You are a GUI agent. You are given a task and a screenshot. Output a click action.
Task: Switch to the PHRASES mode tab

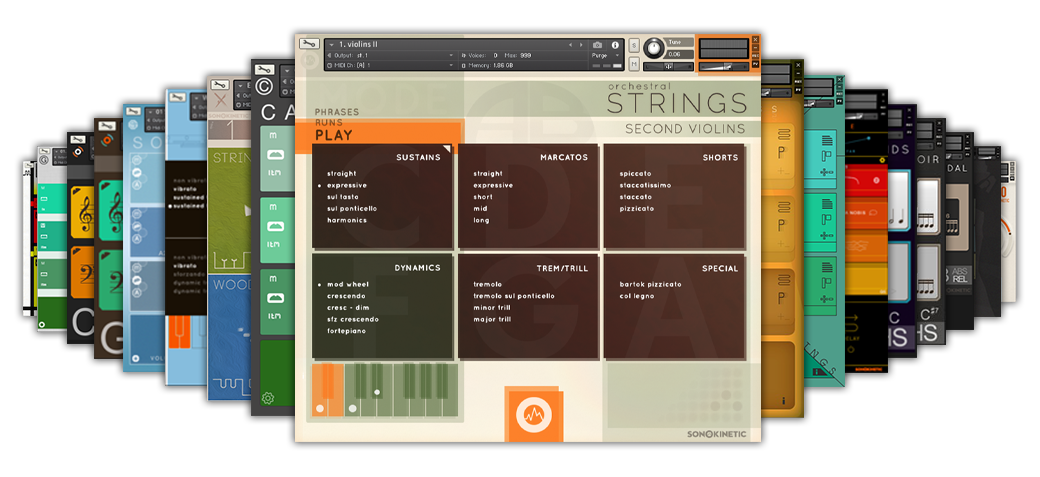[x=337, y=111]
